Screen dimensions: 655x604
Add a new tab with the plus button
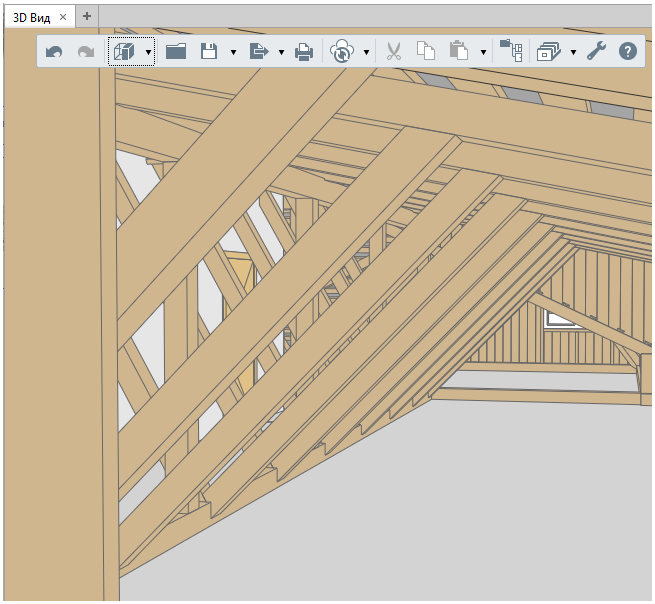click(87, 16)
